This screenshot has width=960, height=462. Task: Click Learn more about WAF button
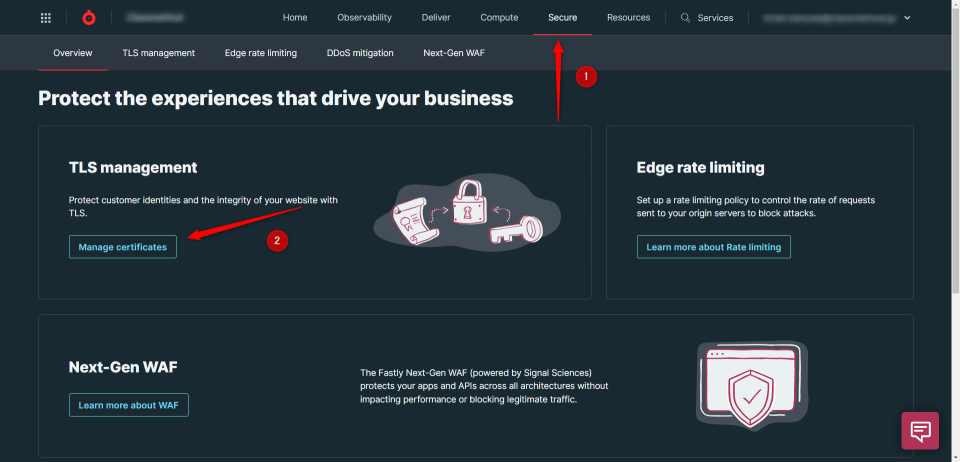coord(128,405)
